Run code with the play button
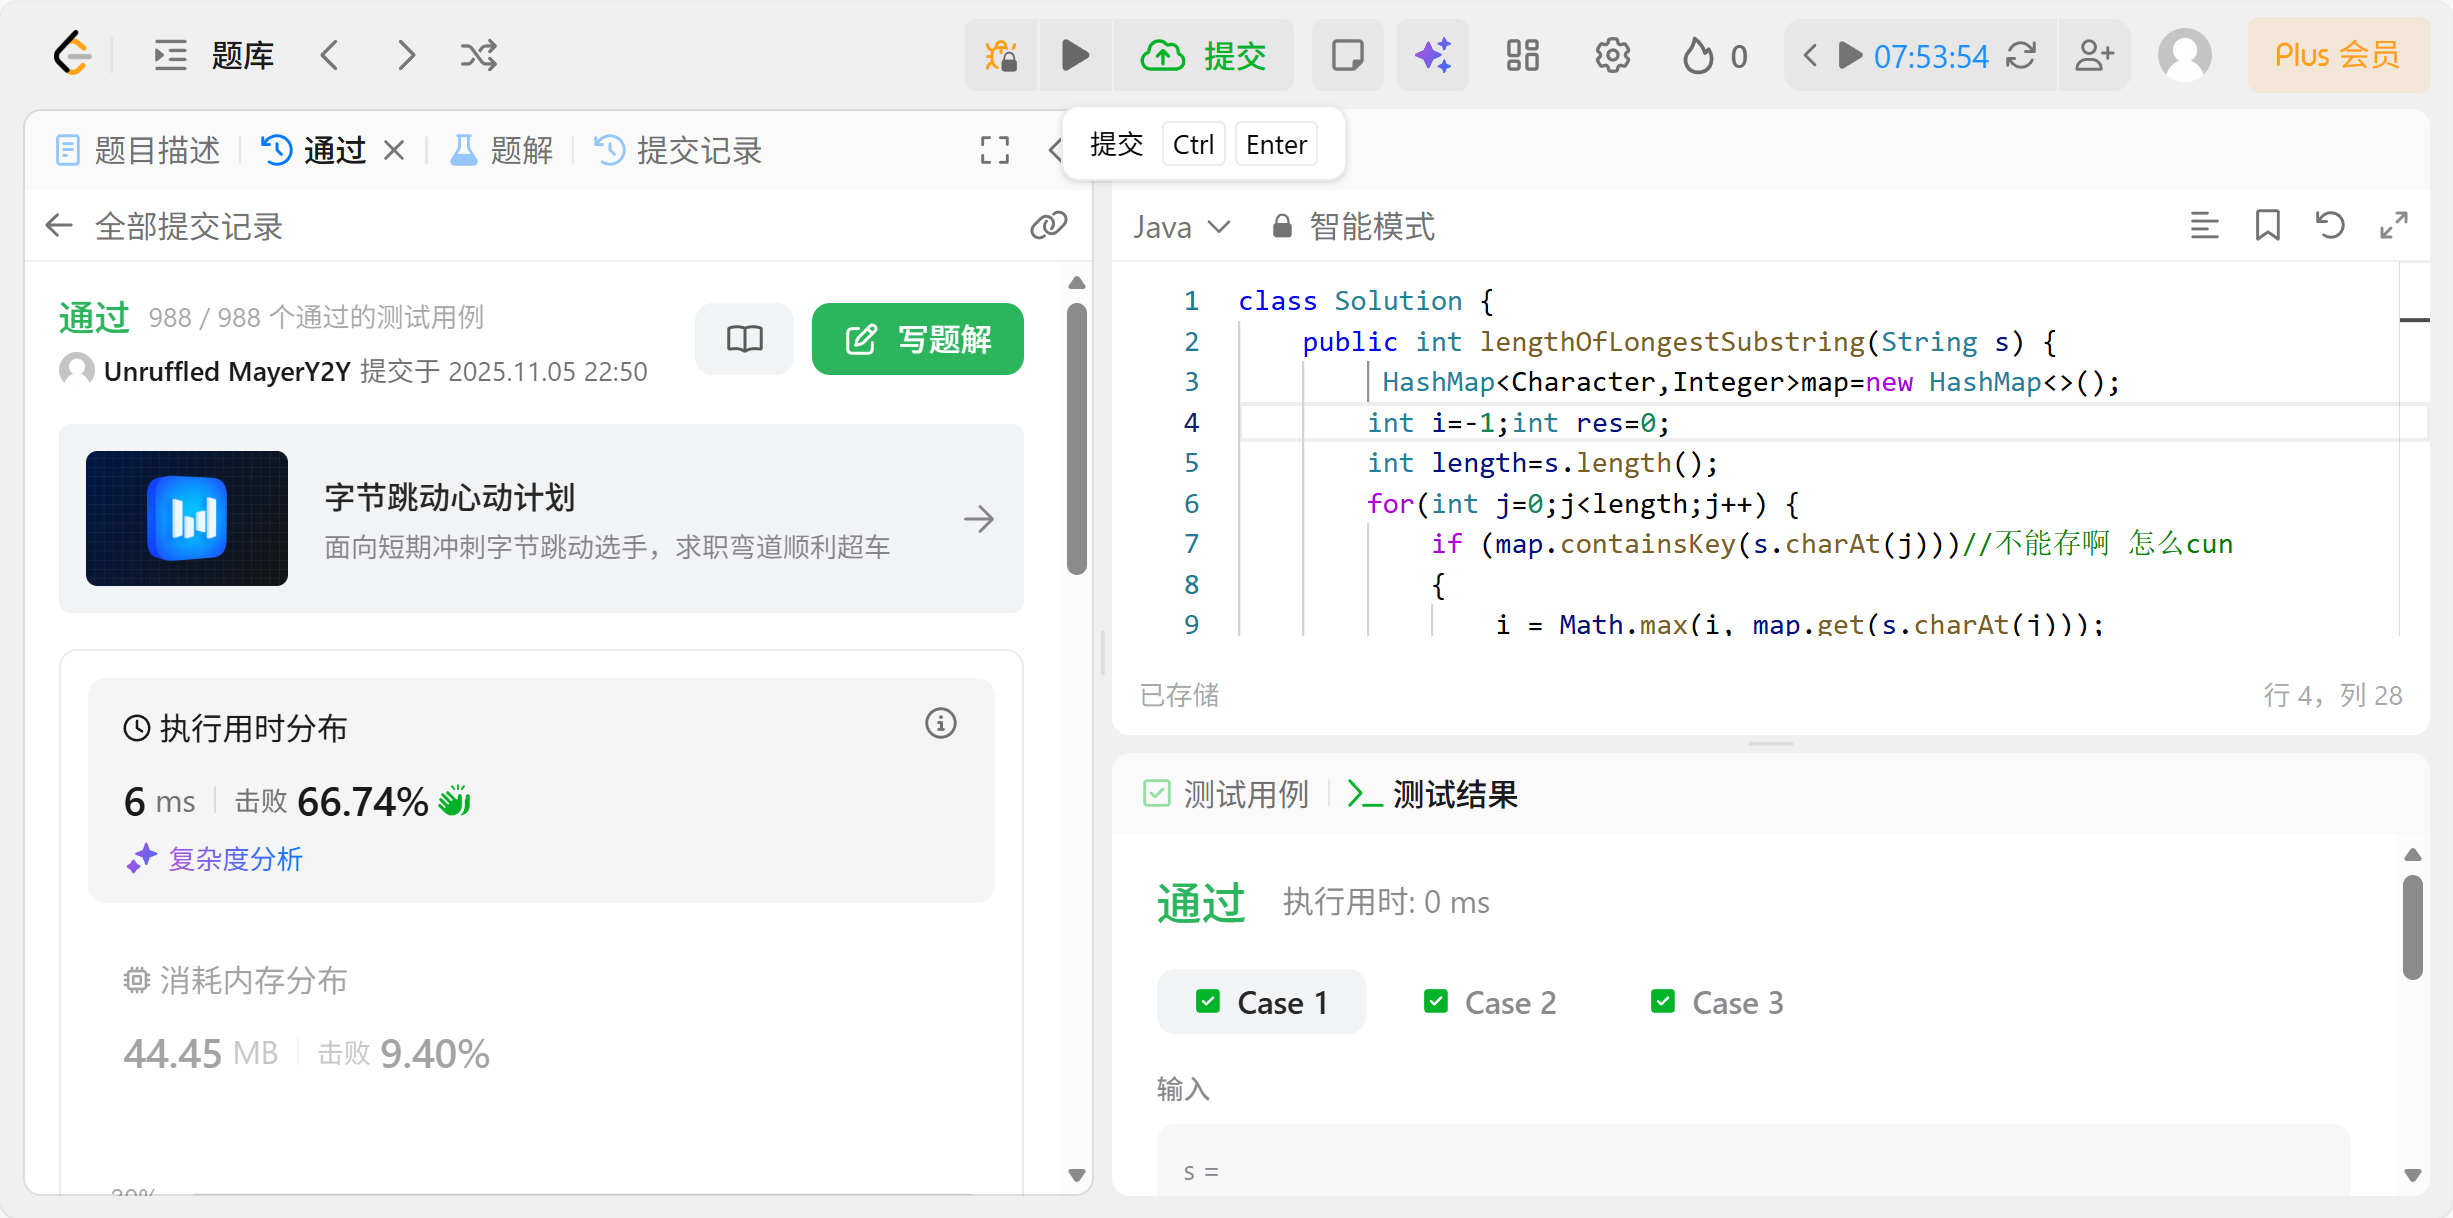 [x=1075, y=55]
